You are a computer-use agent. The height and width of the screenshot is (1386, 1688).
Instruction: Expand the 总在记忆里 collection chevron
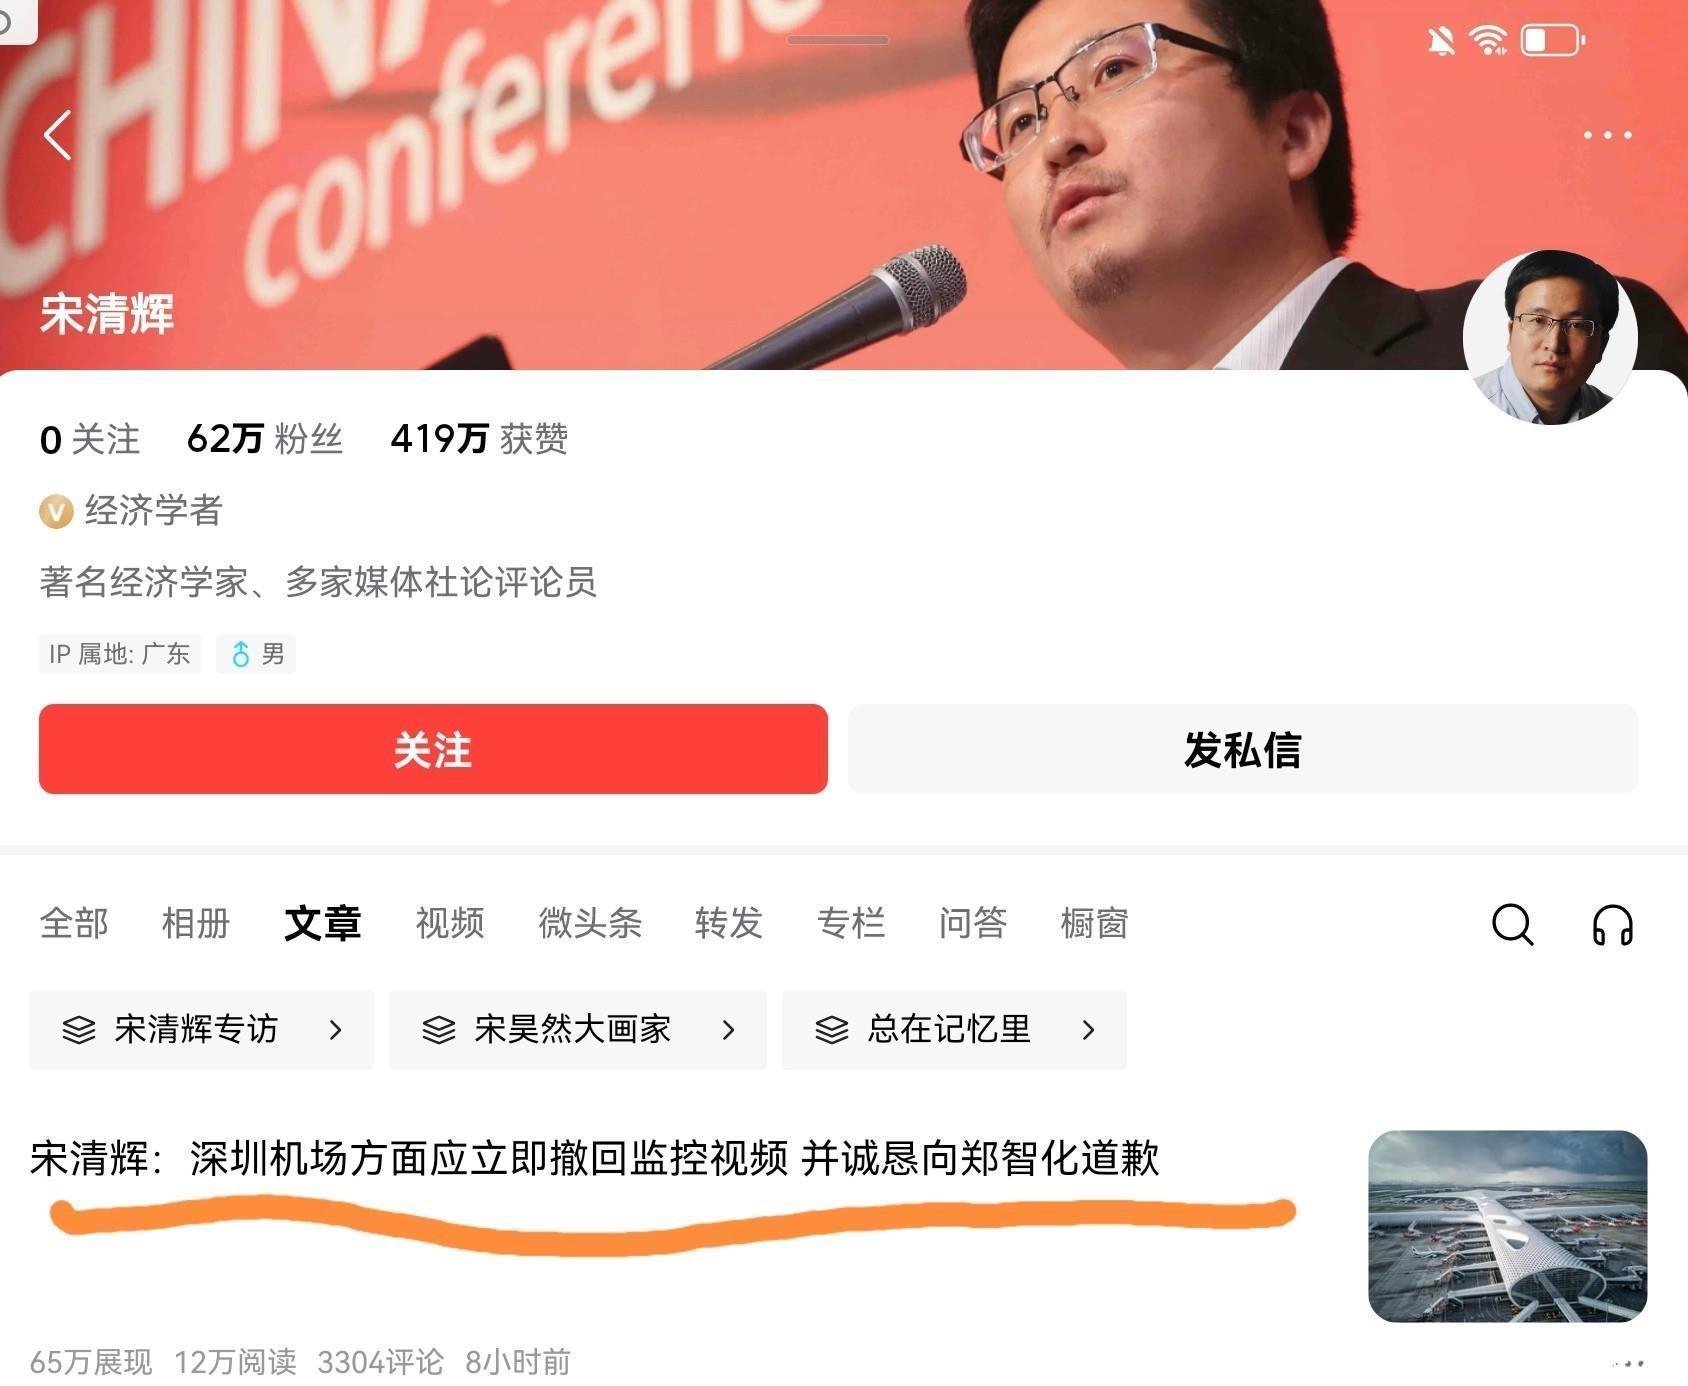click(1089, 1029)
